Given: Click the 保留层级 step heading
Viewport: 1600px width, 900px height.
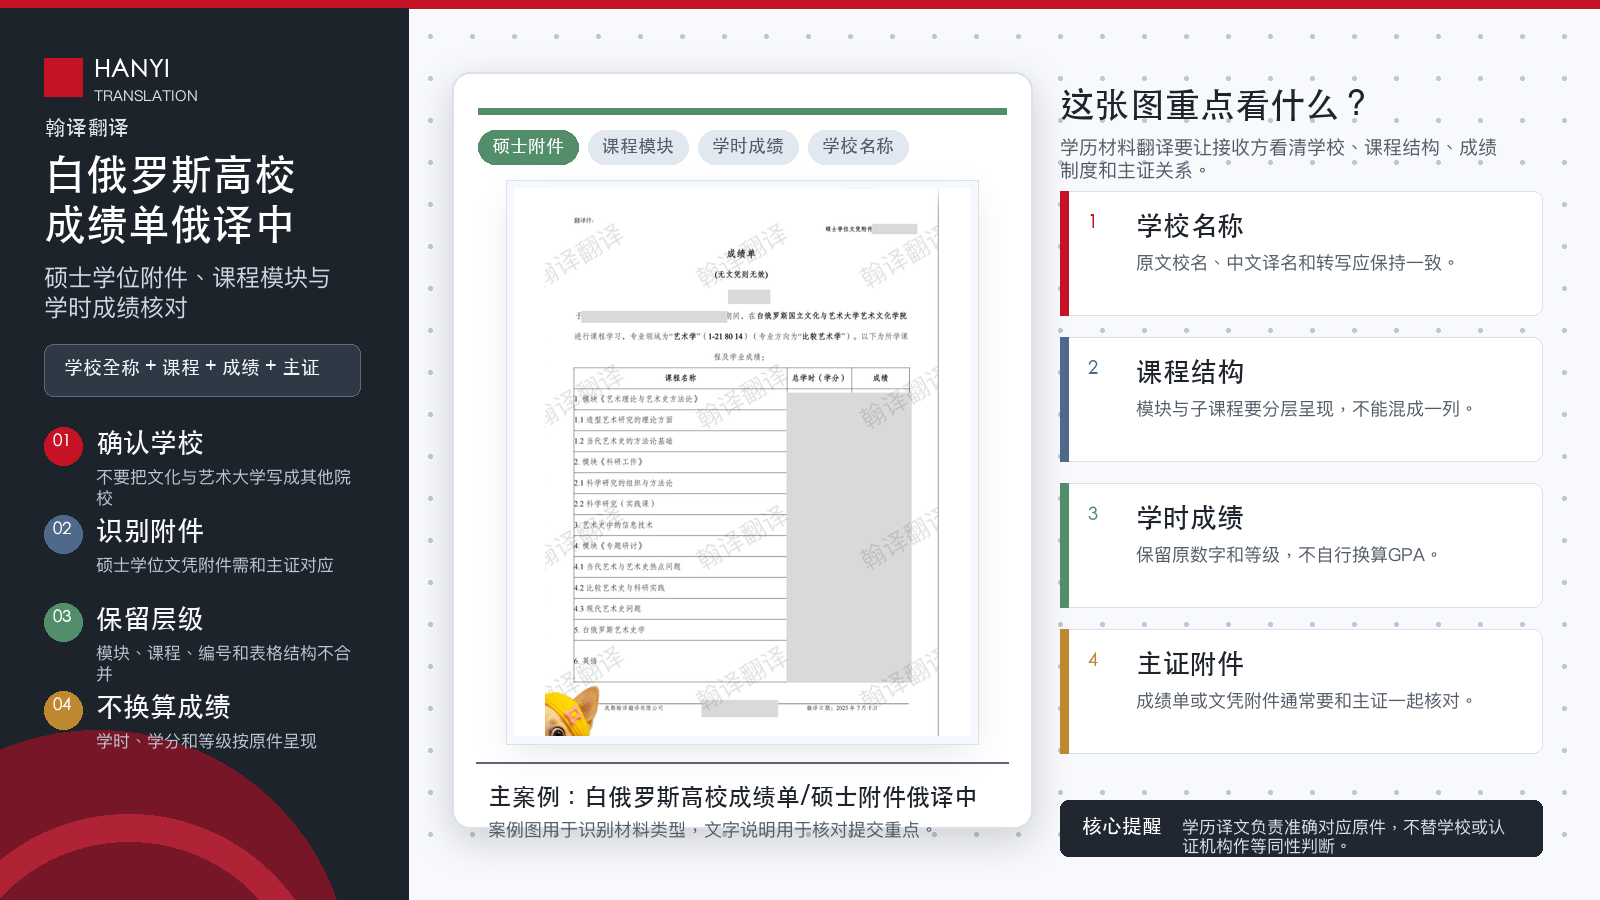Looking at the screenshot, I should [150, 619].
